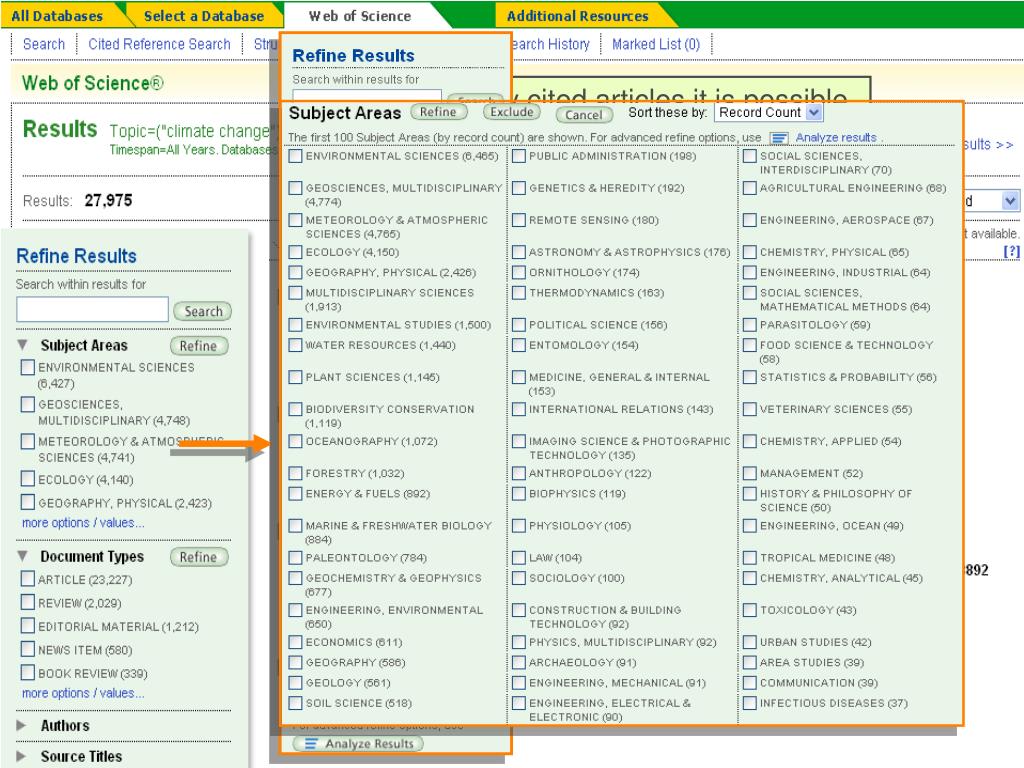This screenshot has height=768, width=1024.
Task: Check BOOK REVIEW (339) document type
Action: [27, 673]
